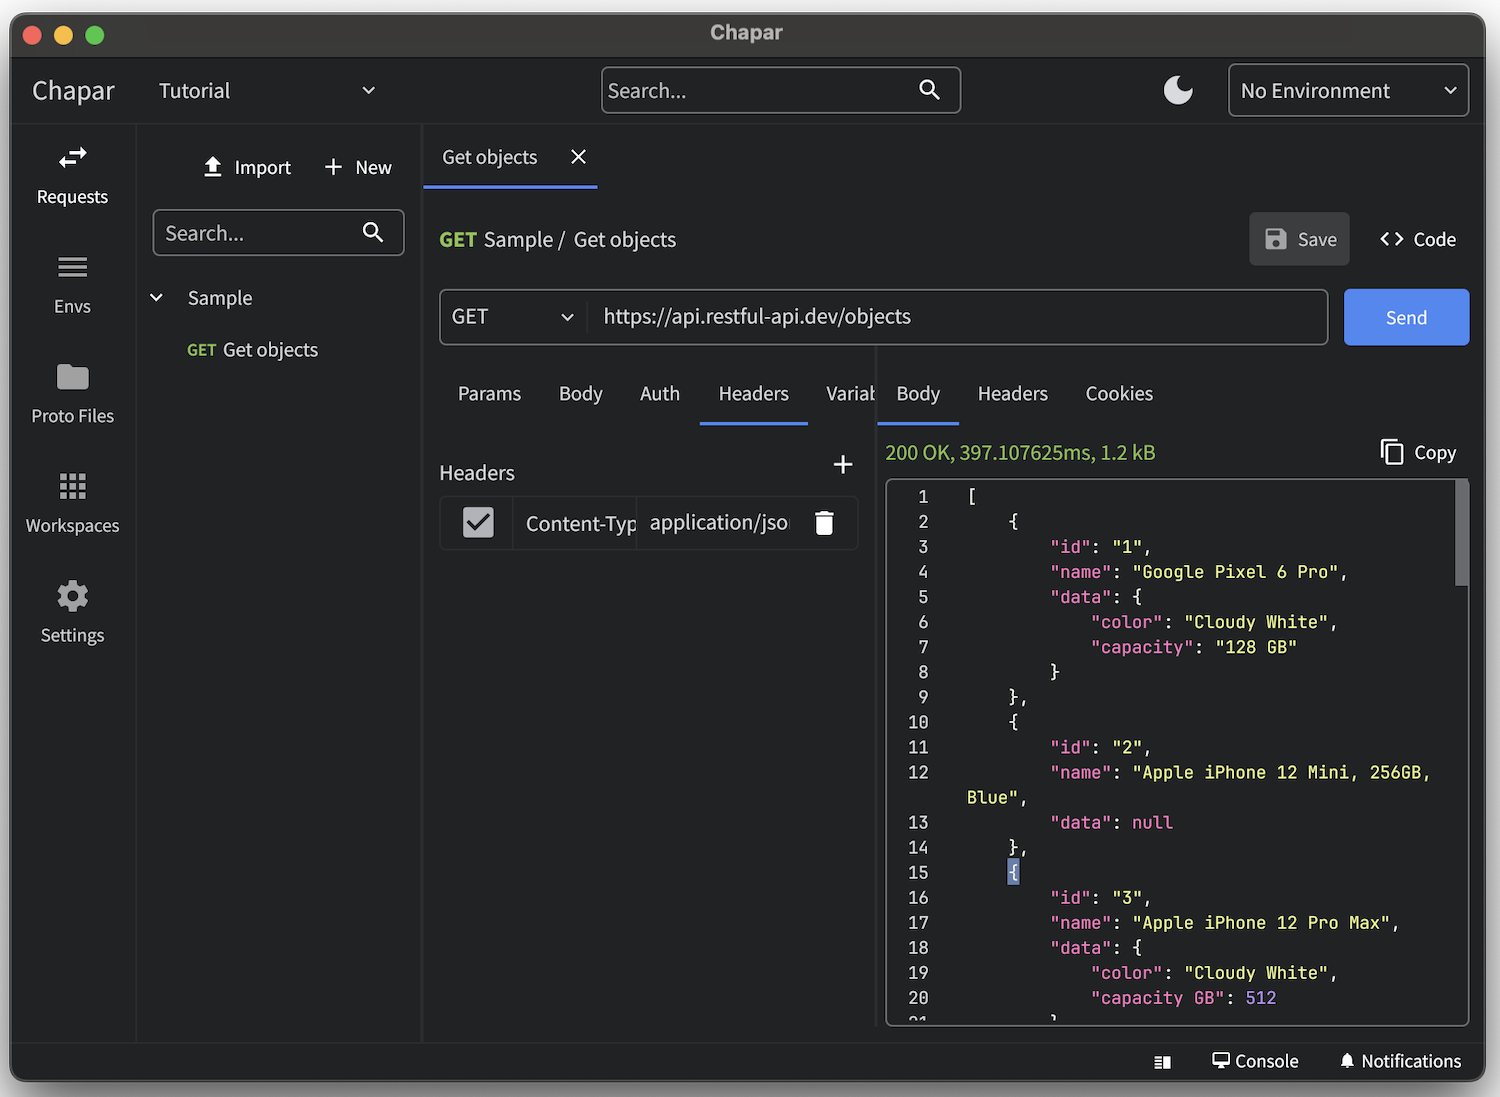Copy the response body
Screen dimensions: 1500x1097
(x=1418, y=453)
